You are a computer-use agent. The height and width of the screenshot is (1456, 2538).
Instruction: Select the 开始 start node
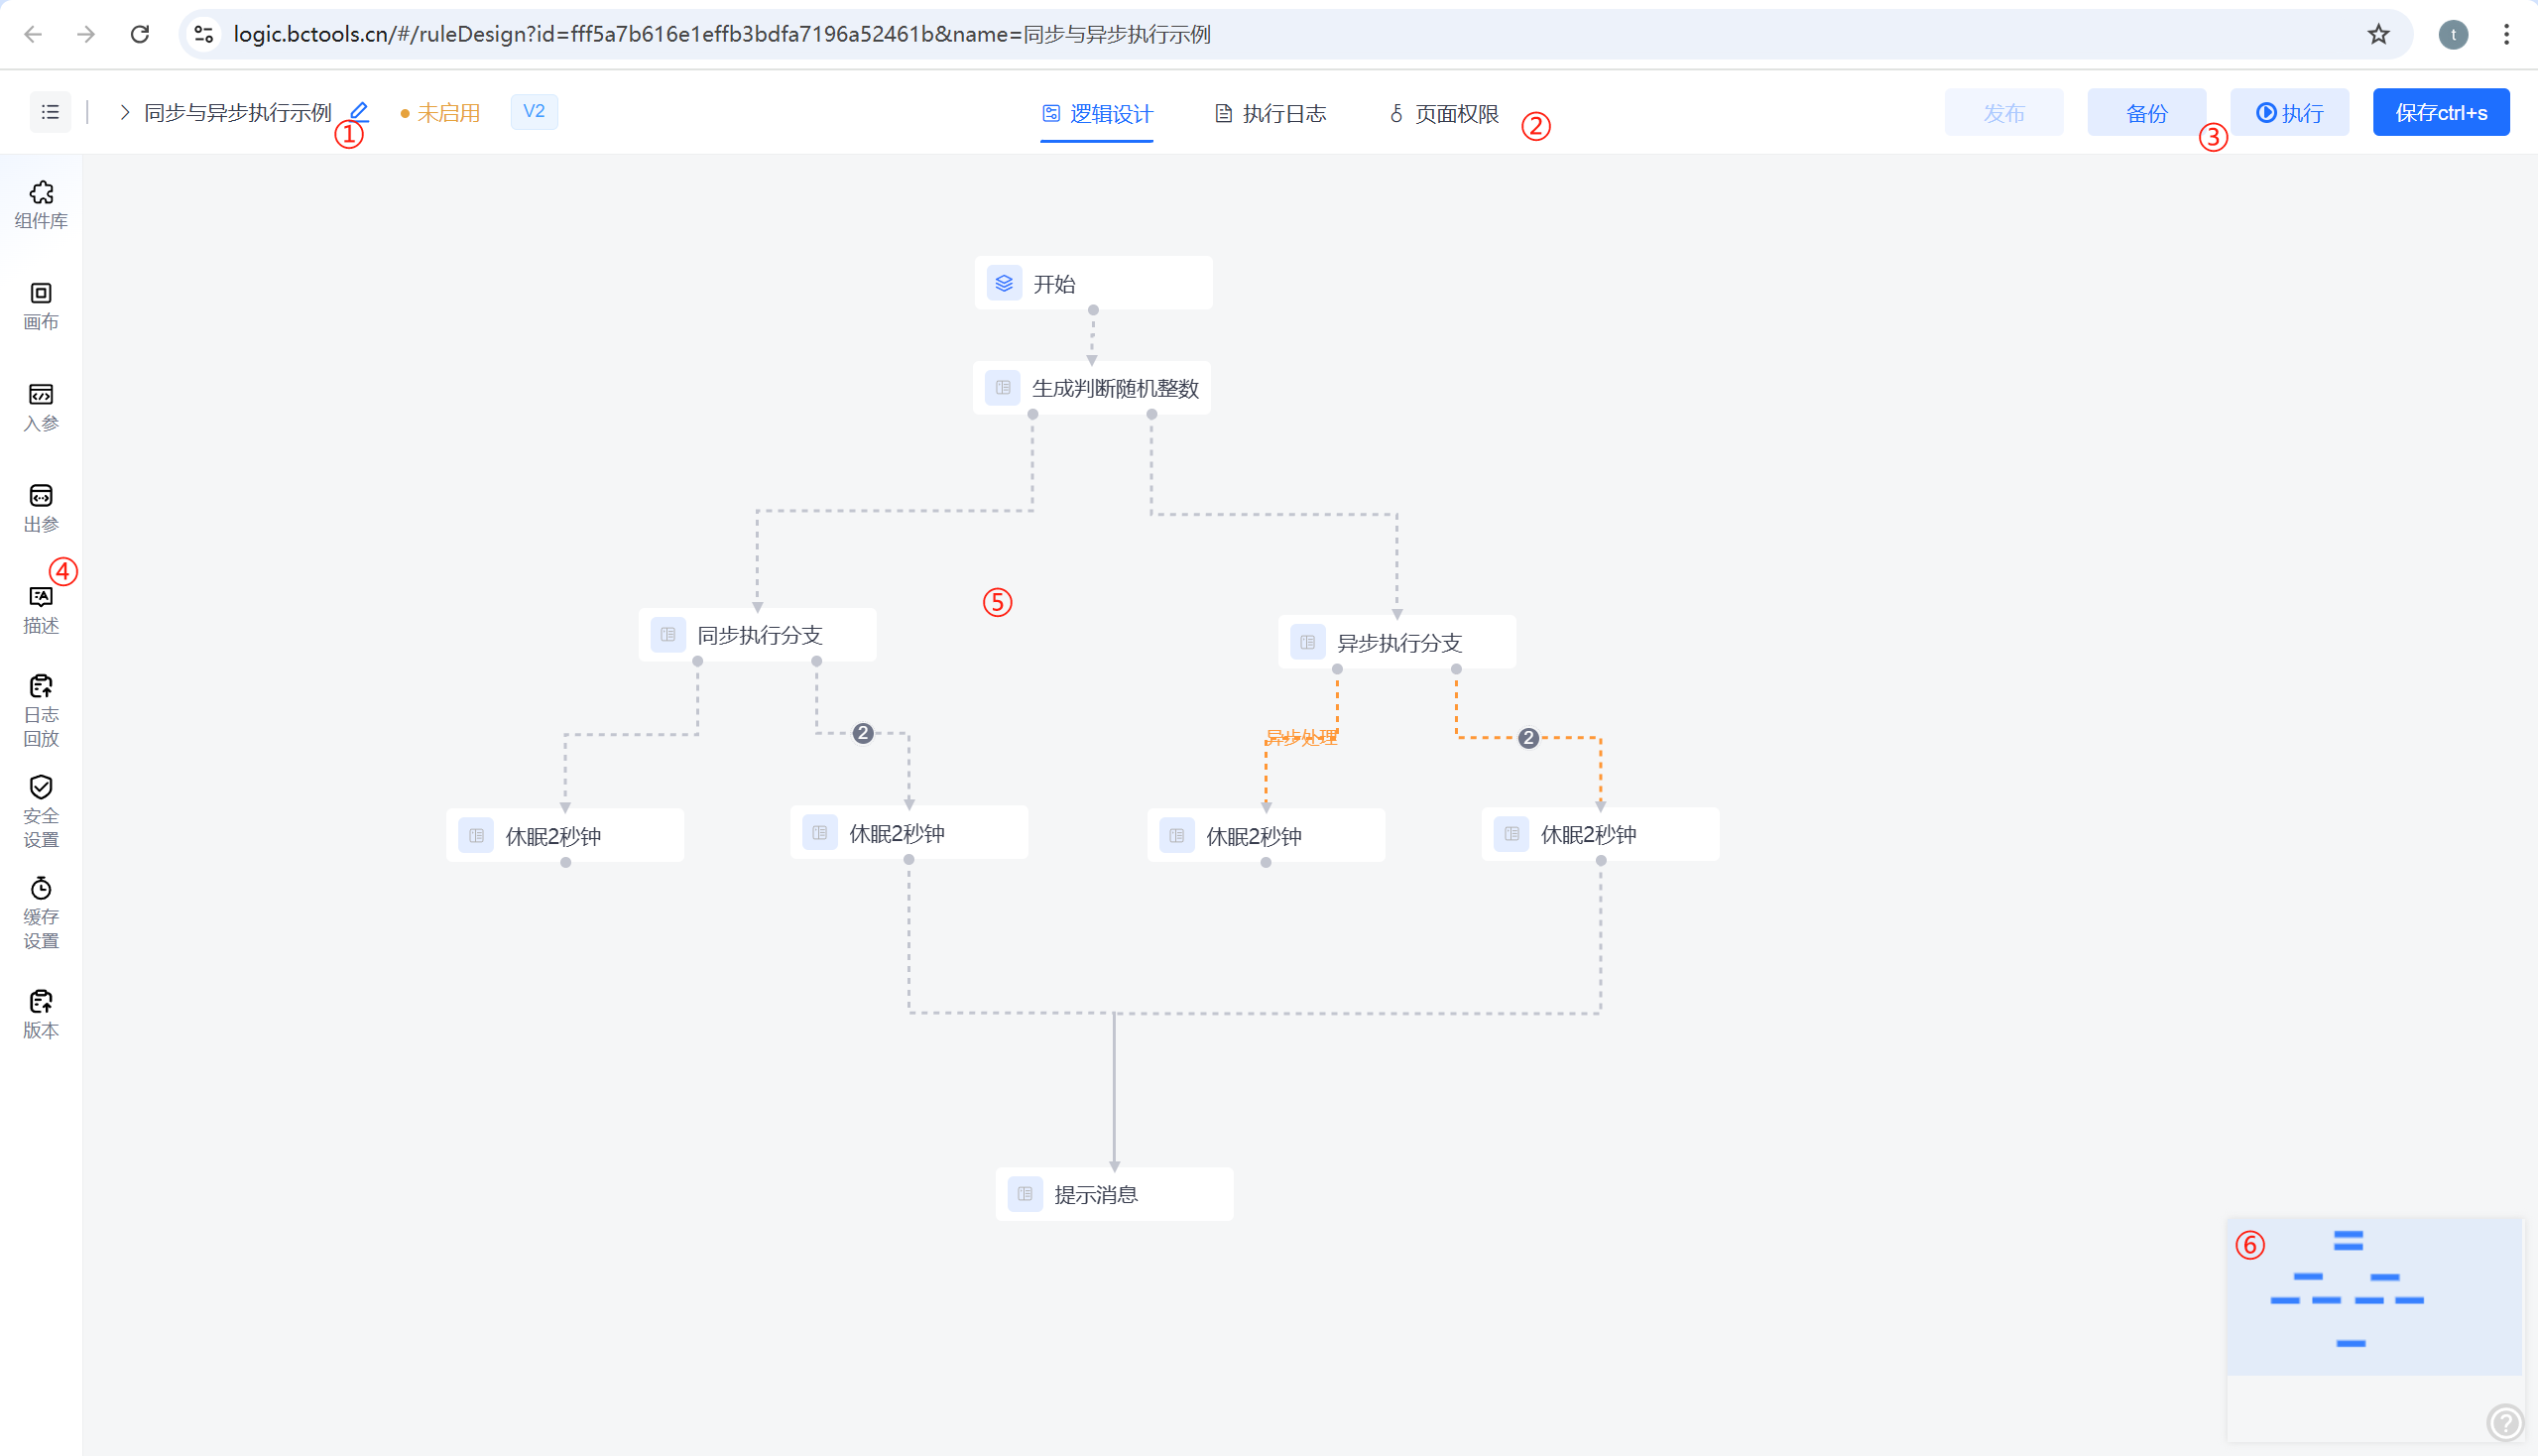(1093, 283)
